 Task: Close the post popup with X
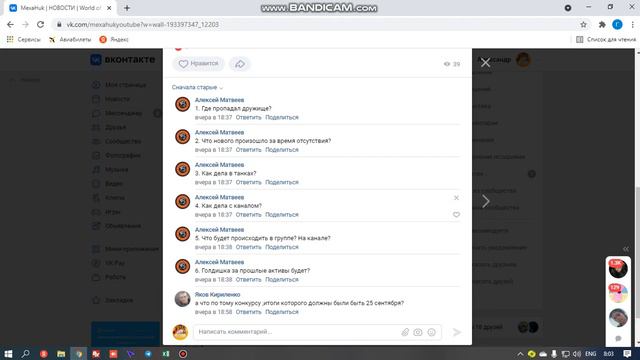[485, 62]
